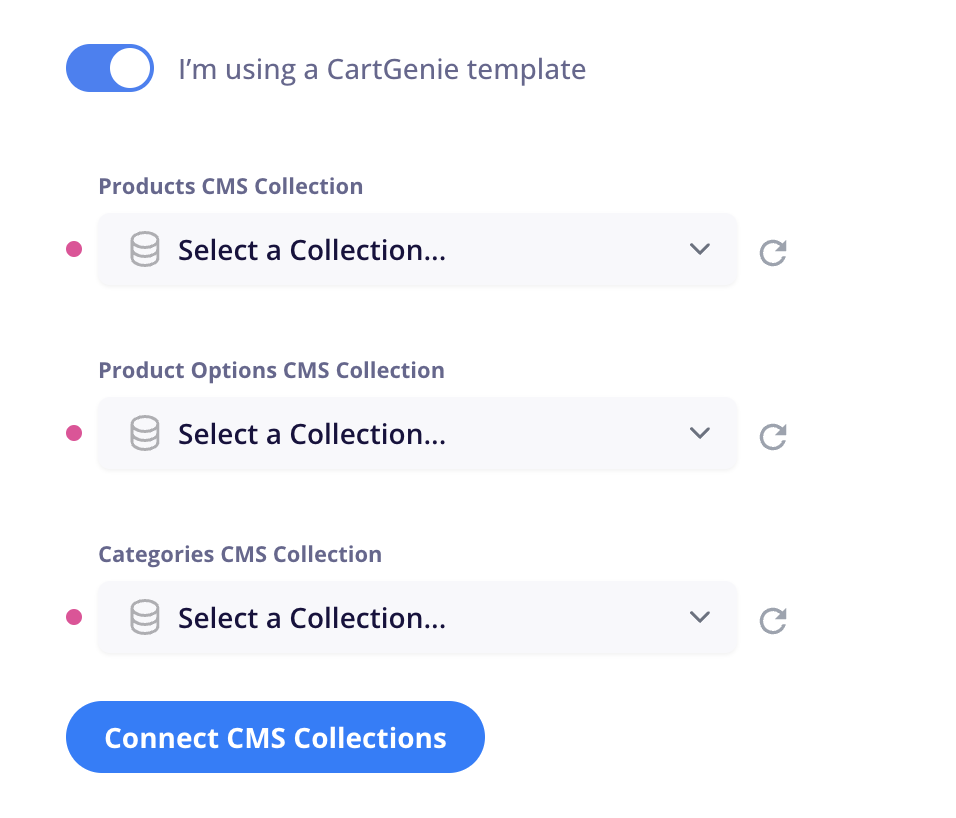
Task: Click the Products CMS Collection heading
Action: [x=231, y=187]
